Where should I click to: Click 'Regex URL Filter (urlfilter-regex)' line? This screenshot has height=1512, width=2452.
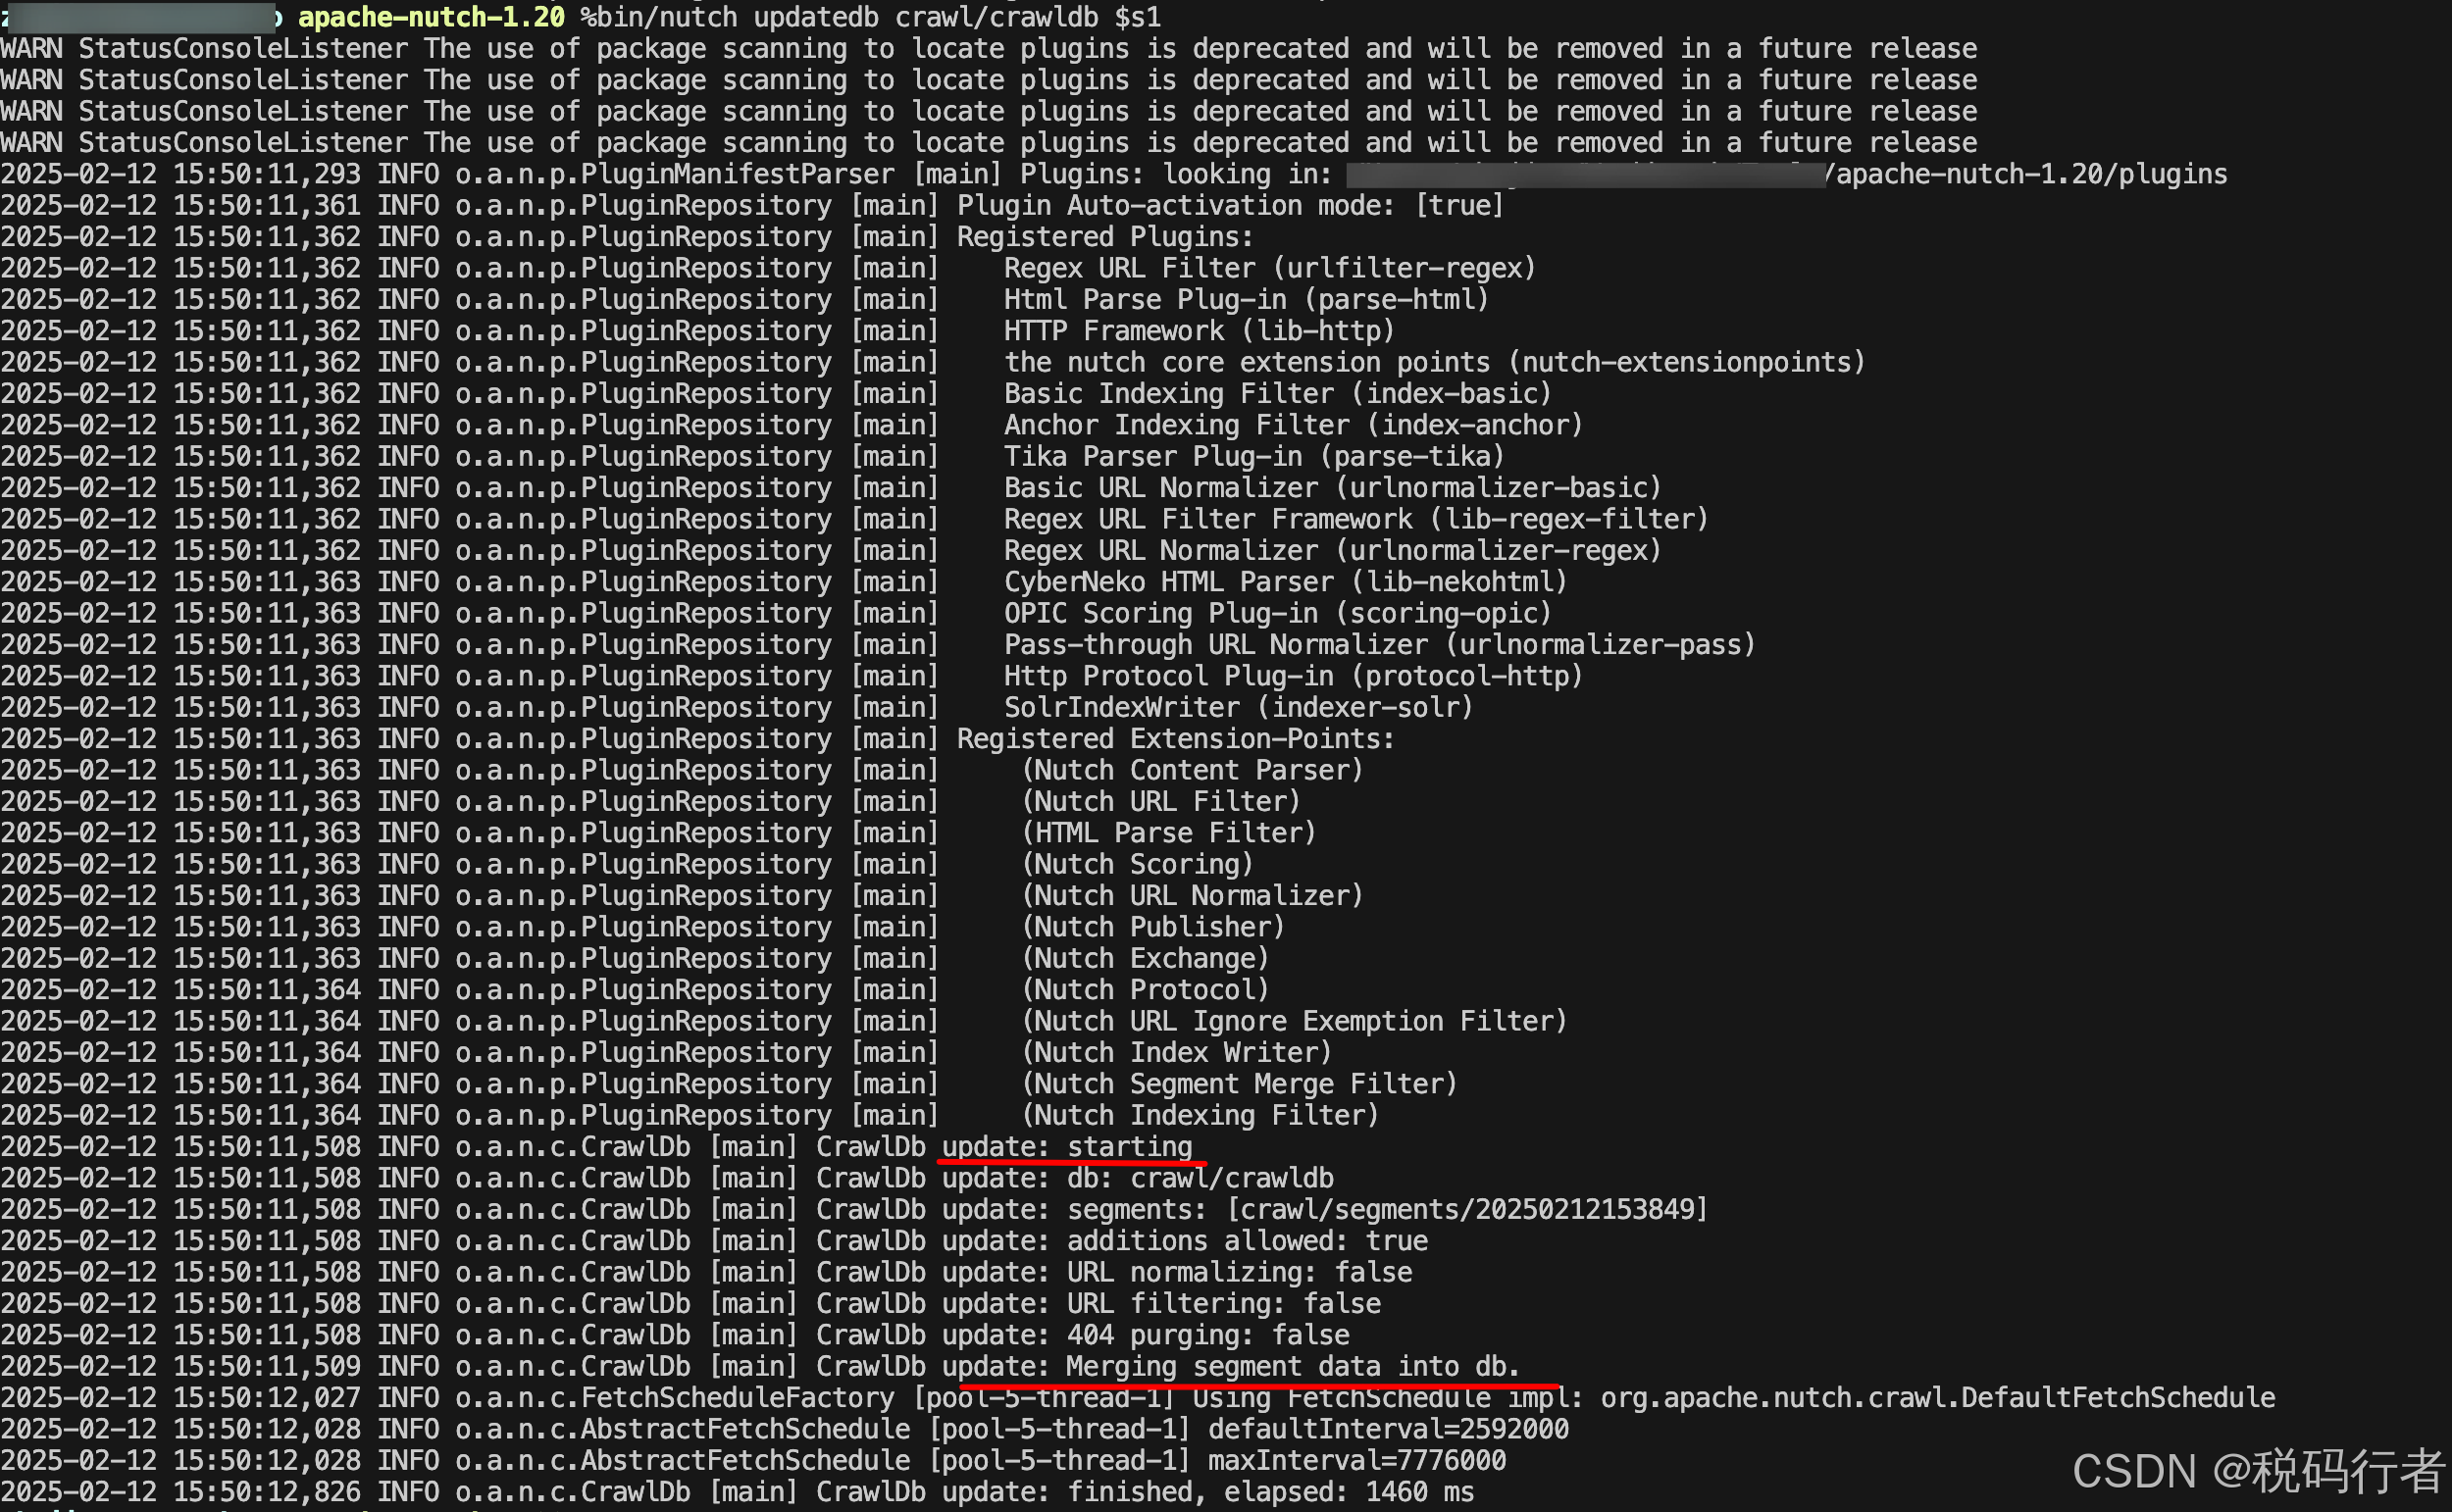(1269, 268)
